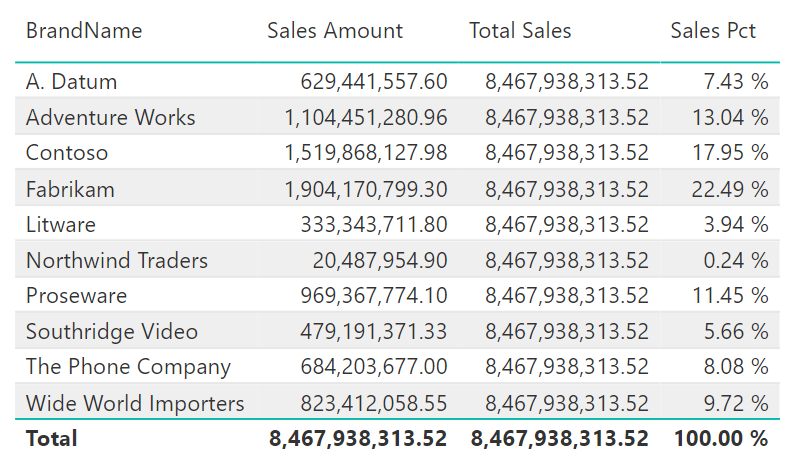Click the 9.72 % cell
This screenshot has height=476, width=796.
[736, 404]
